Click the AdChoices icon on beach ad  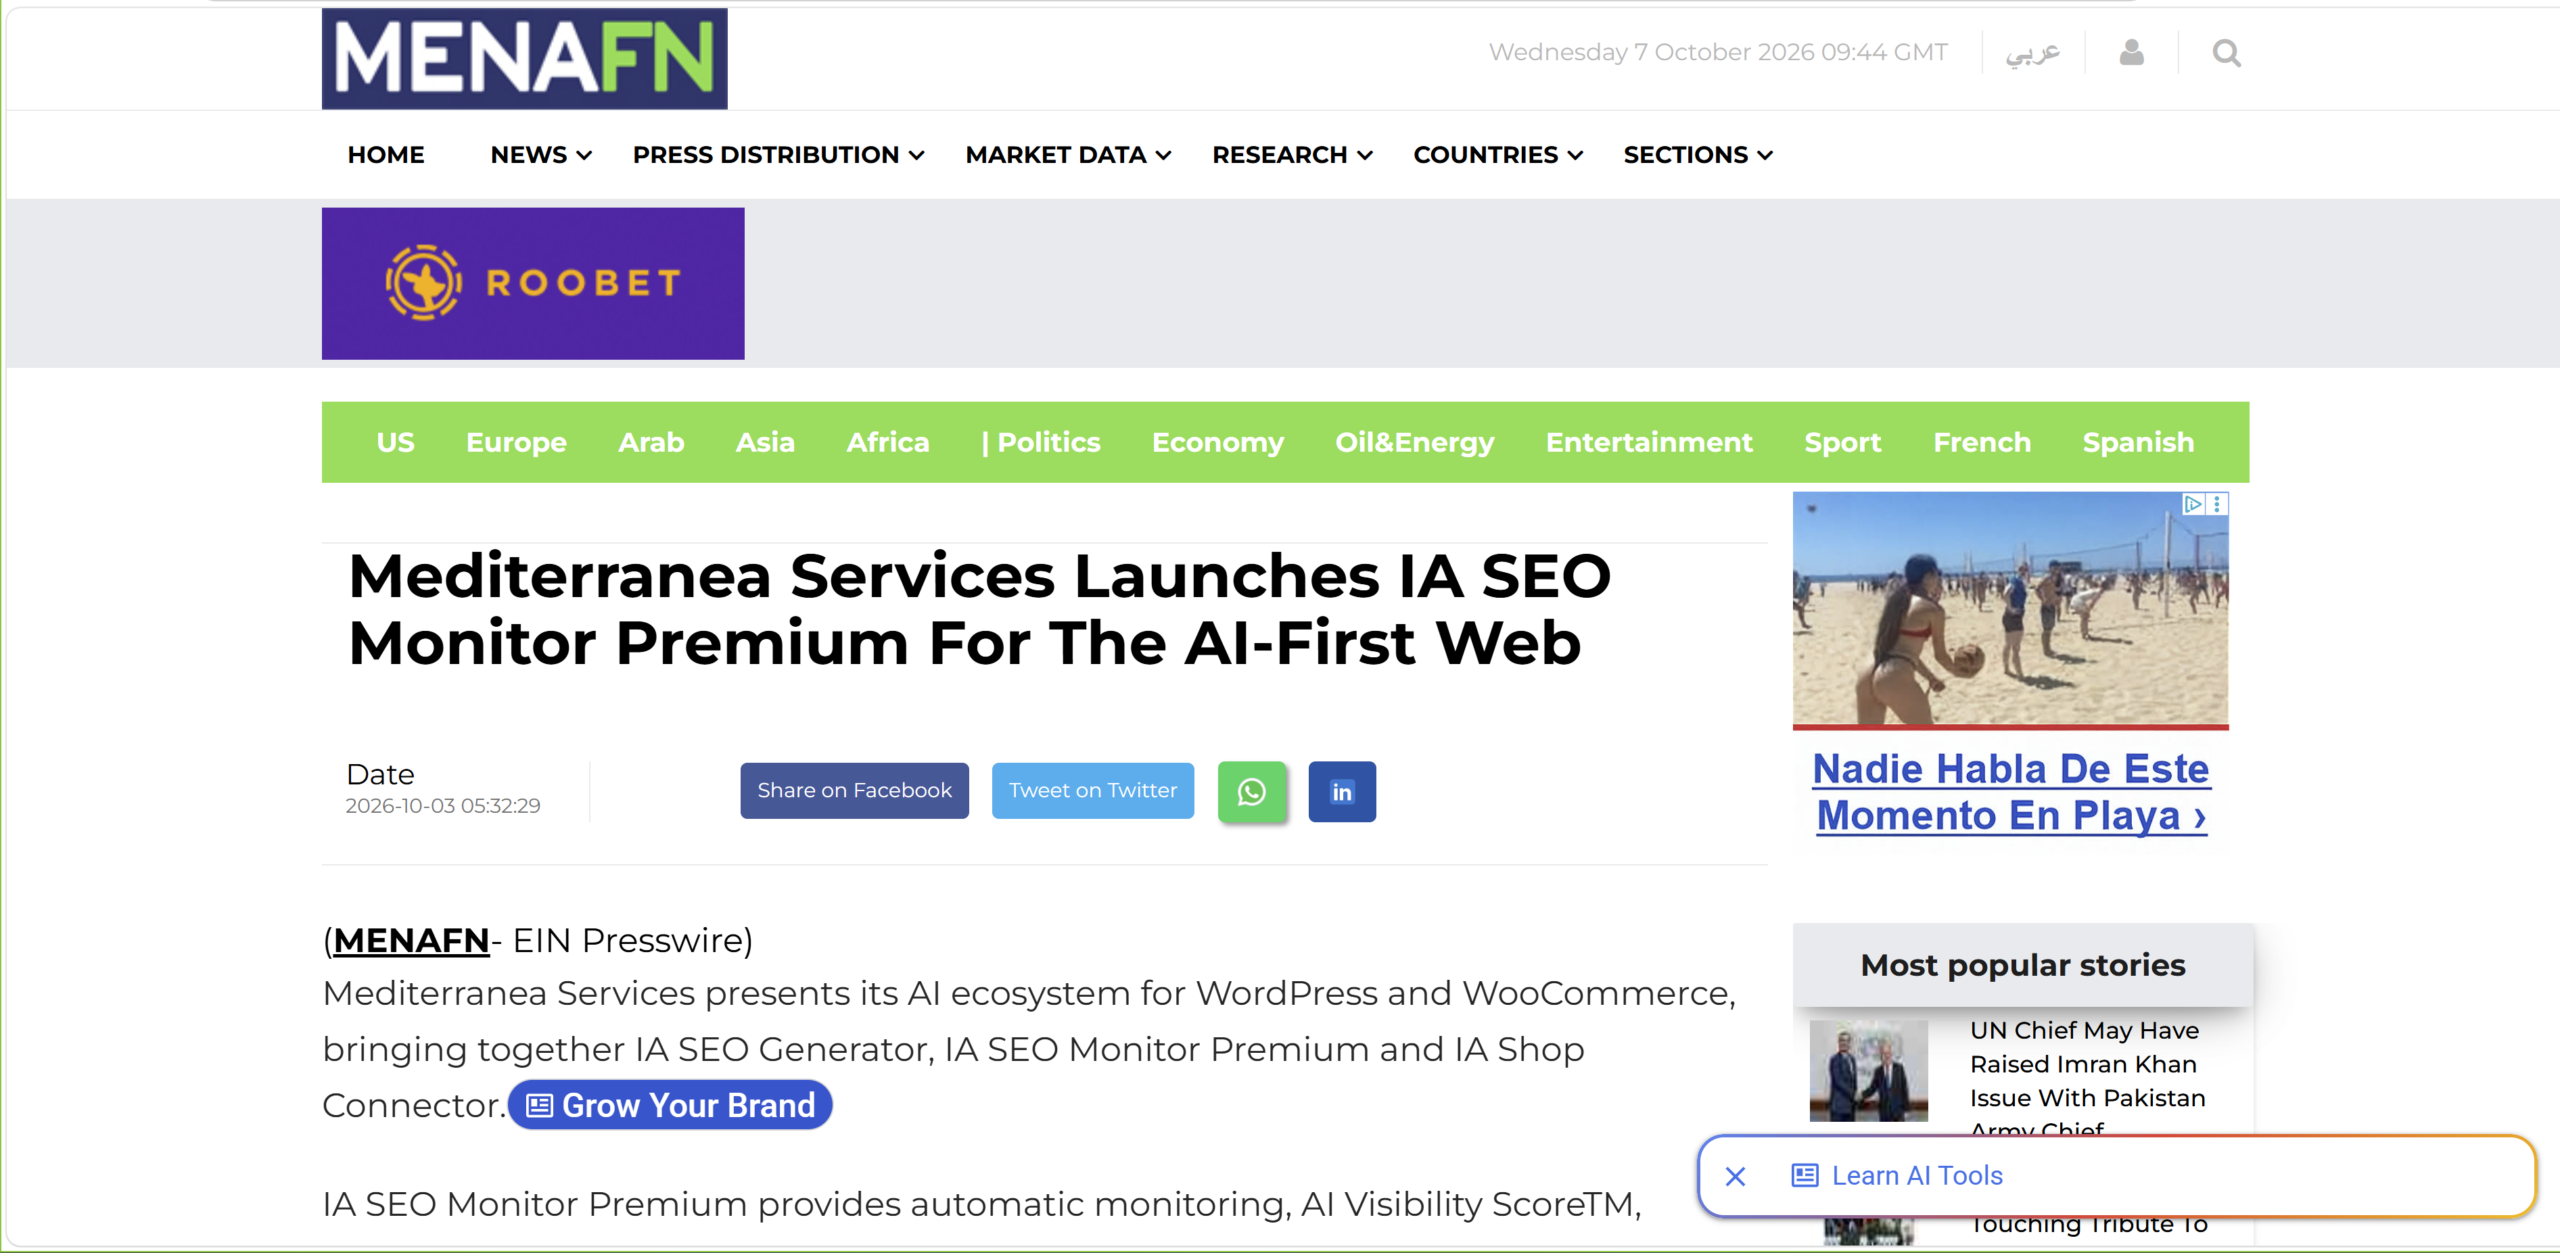(x=2193, y=504)
